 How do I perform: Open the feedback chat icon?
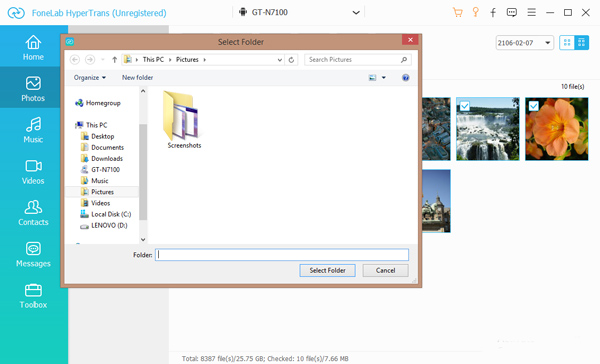point(512,13)
